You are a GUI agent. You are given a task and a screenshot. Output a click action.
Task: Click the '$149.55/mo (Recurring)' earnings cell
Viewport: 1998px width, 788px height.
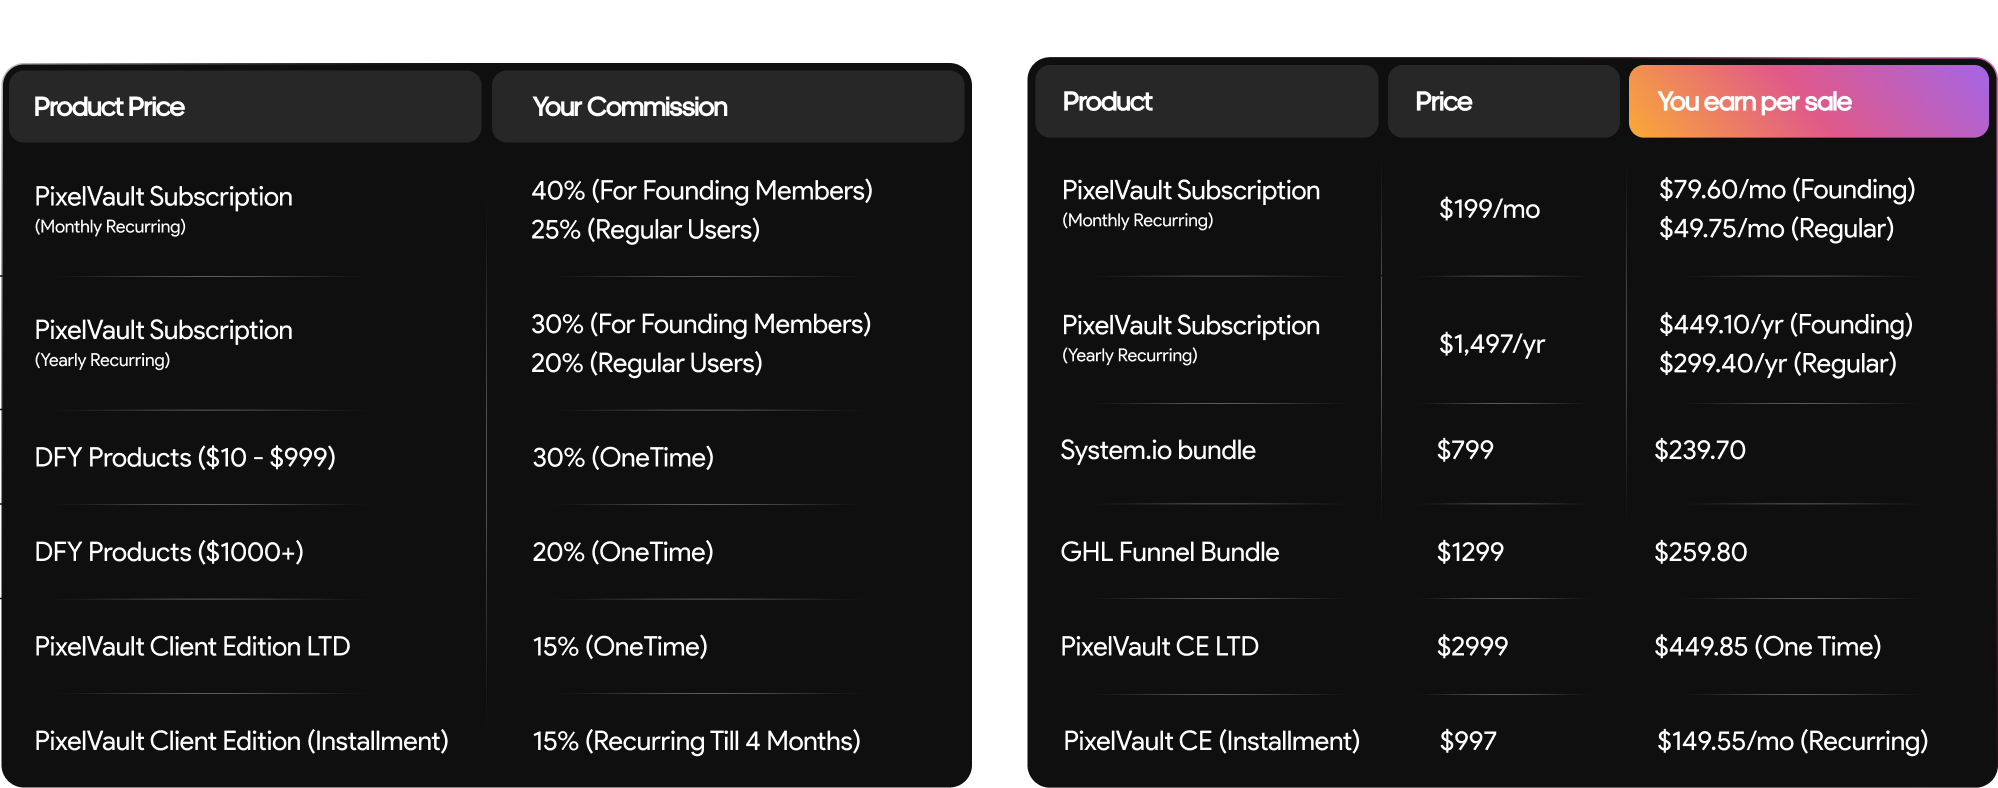click(x=1792, y=741)
